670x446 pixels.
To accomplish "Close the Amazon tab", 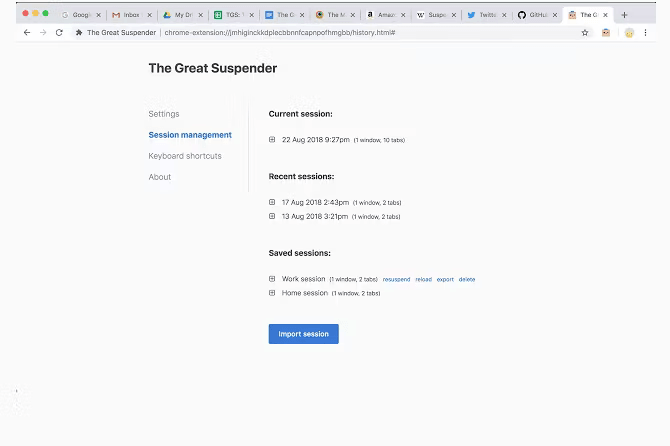I will coord(403,15).
